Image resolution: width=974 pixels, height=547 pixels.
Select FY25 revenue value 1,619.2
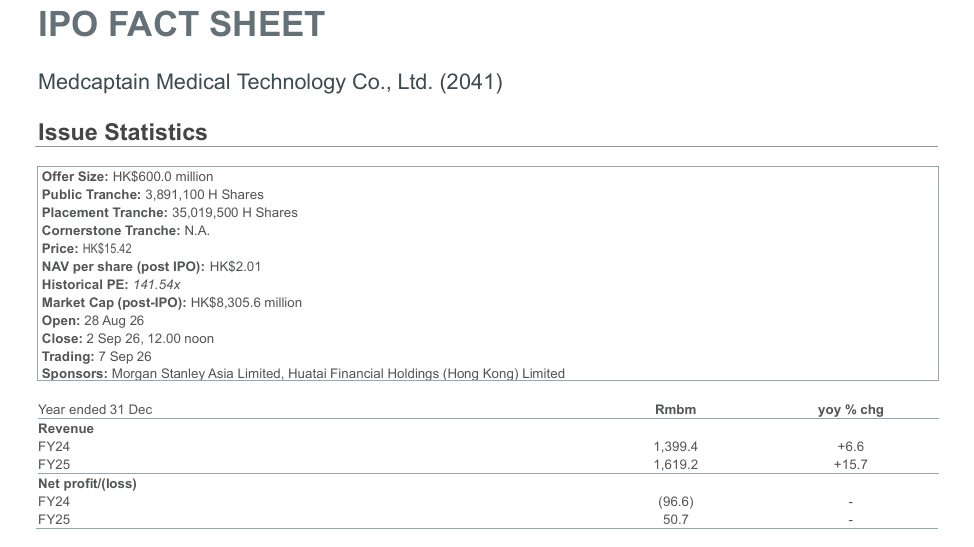click(x=675, y=465)
